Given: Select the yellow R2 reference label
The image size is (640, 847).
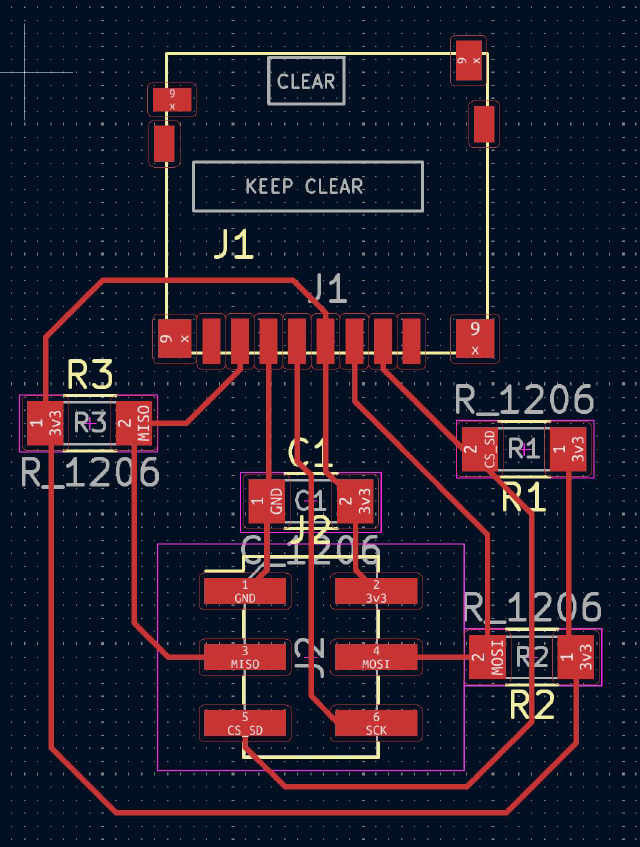Looking at the screenshot, I should coord(532,705).
